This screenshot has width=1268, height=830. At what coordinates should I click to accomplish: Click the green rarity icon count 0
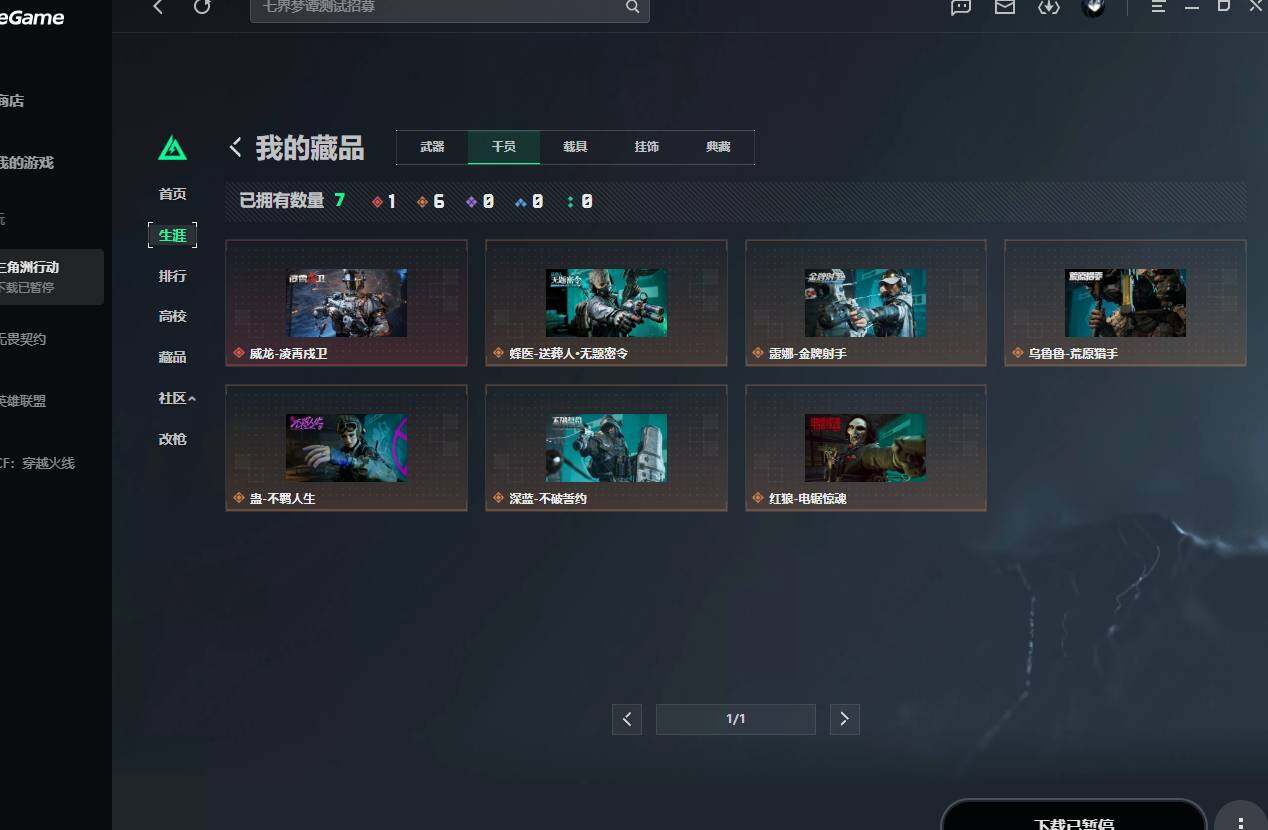click(x=579, y=201)
